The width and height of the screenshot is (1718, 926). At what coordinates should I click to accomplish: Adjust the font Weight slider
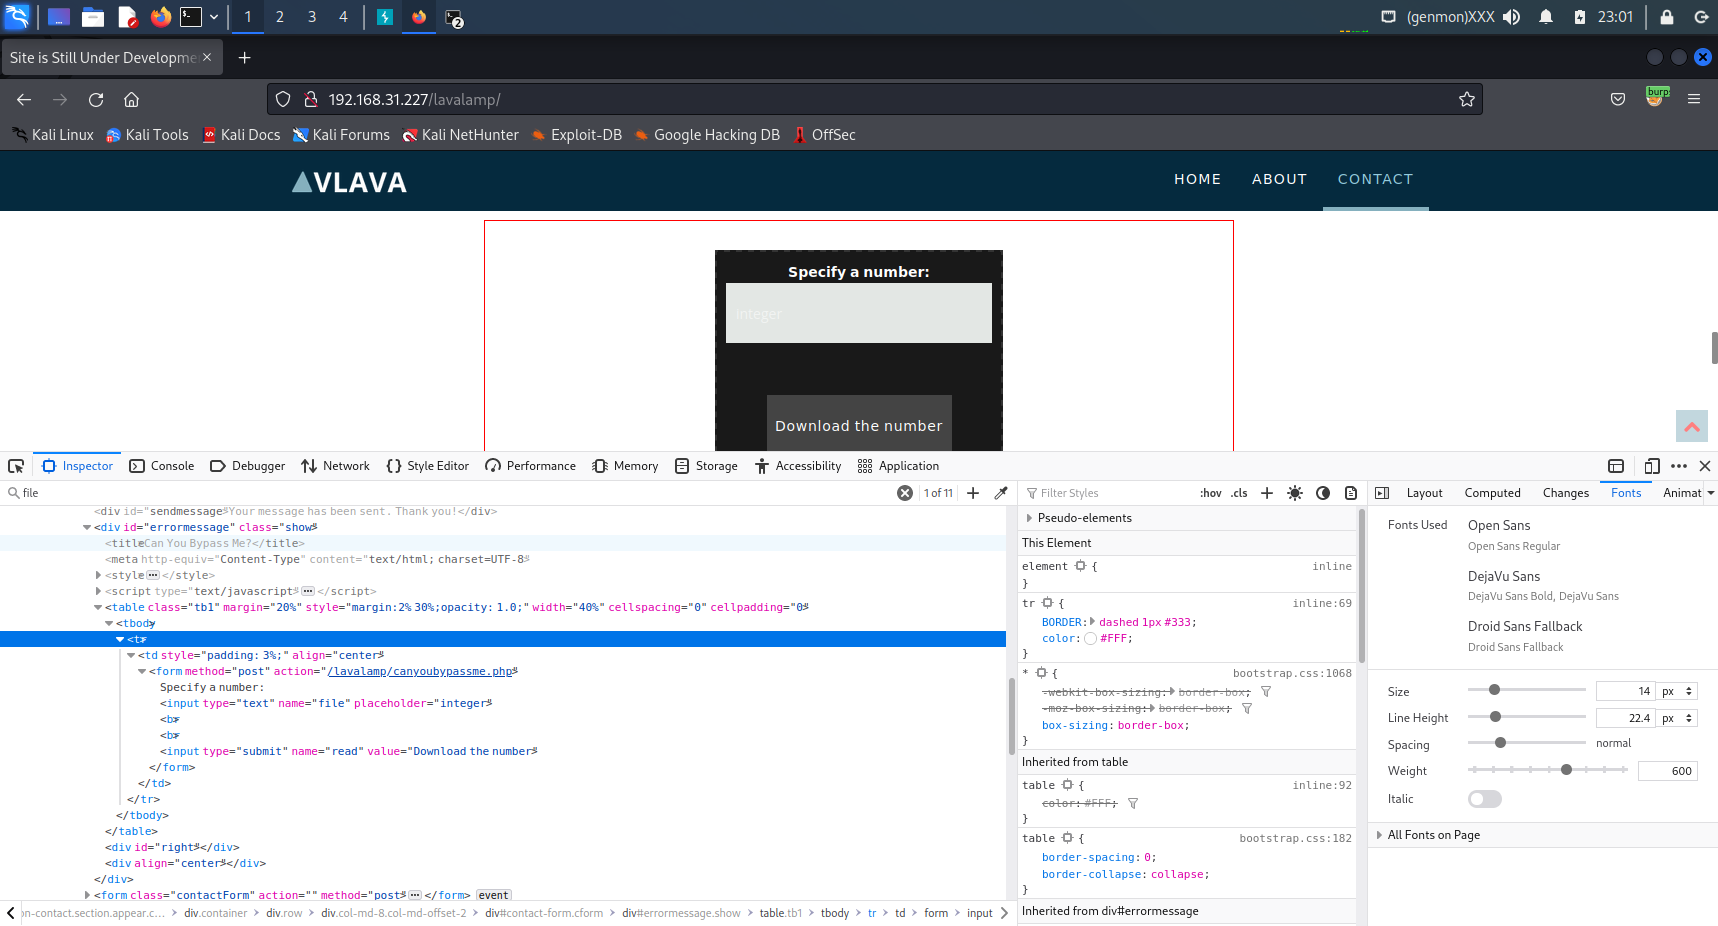point(1548,770)
